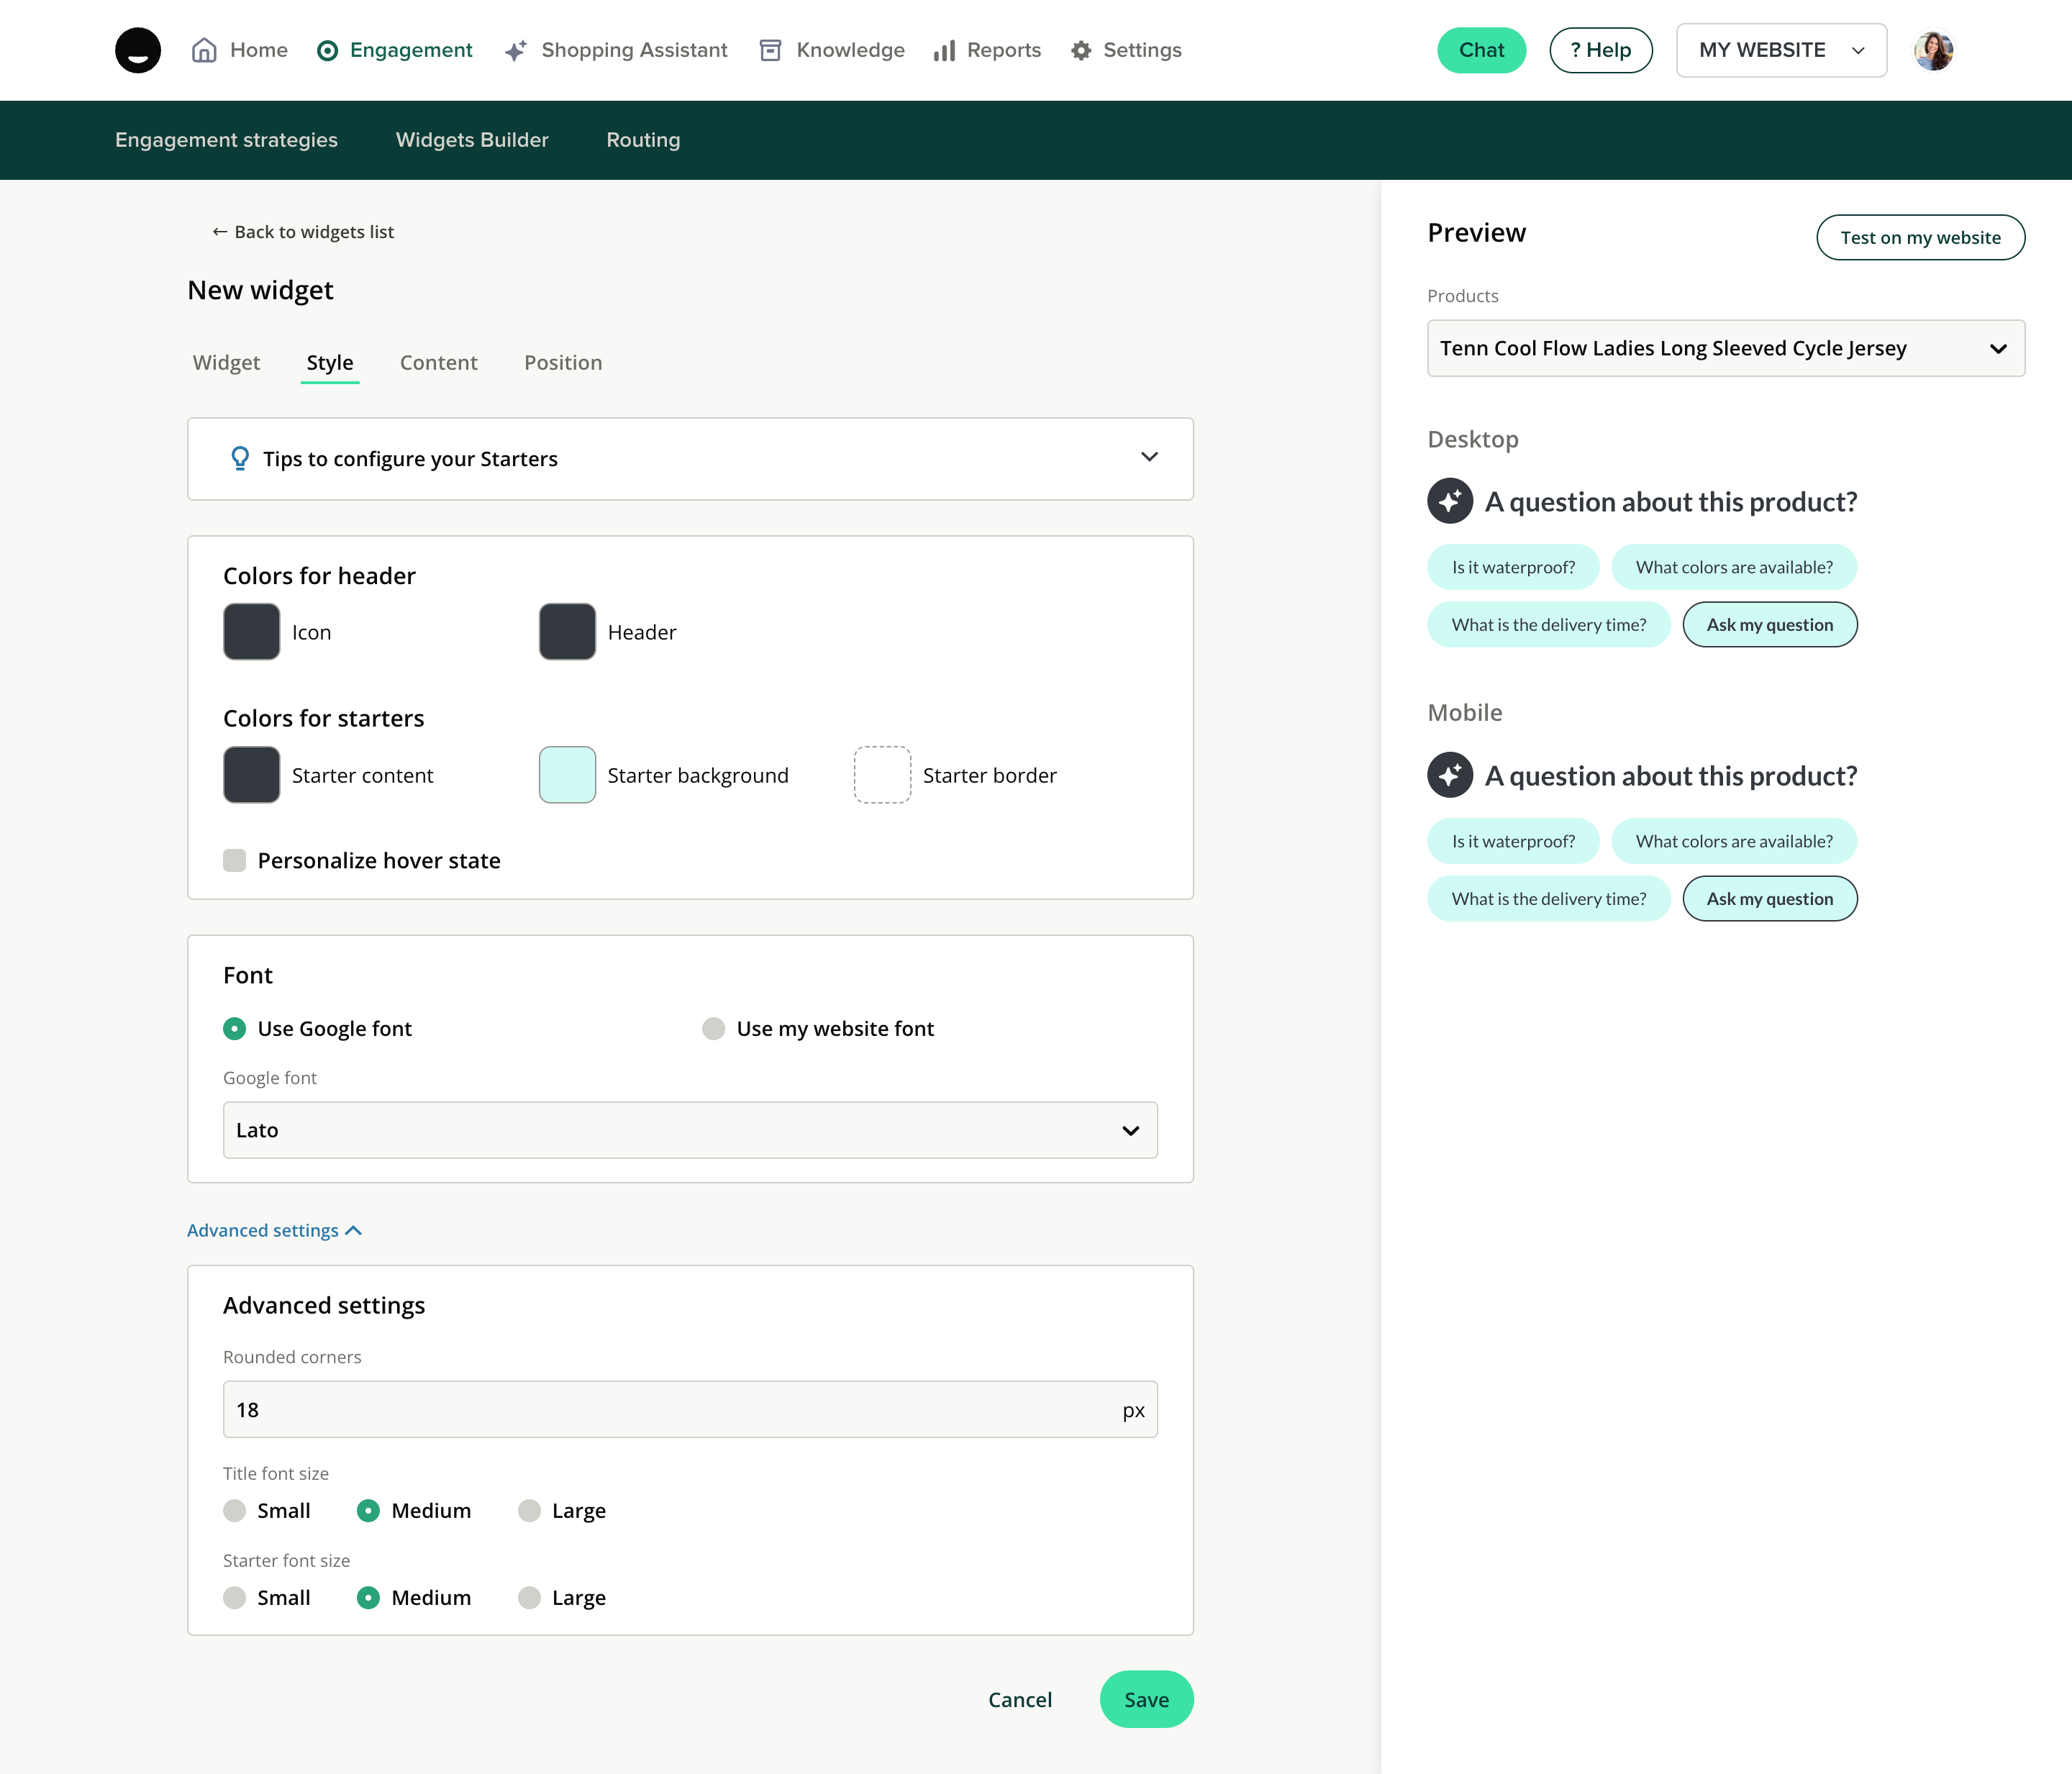Click the Home house icon
The image size is (2072, 1774).
204,50
